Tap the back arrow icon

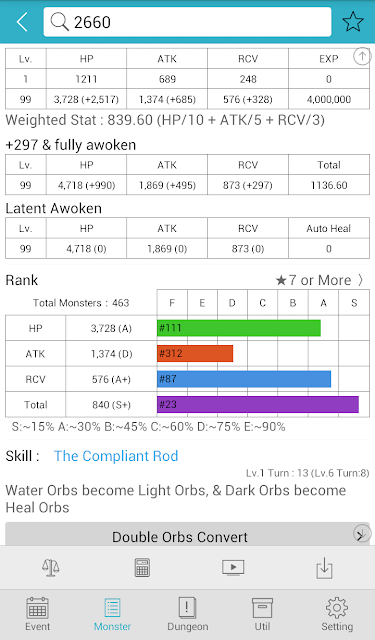pyautogui.click(x=22, y=22)
